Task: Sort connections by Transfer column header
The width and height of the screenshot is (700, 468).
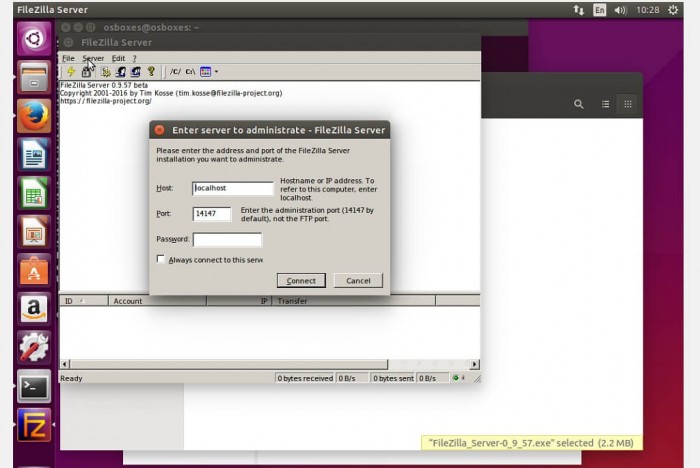Action: [x=354, y=301]
